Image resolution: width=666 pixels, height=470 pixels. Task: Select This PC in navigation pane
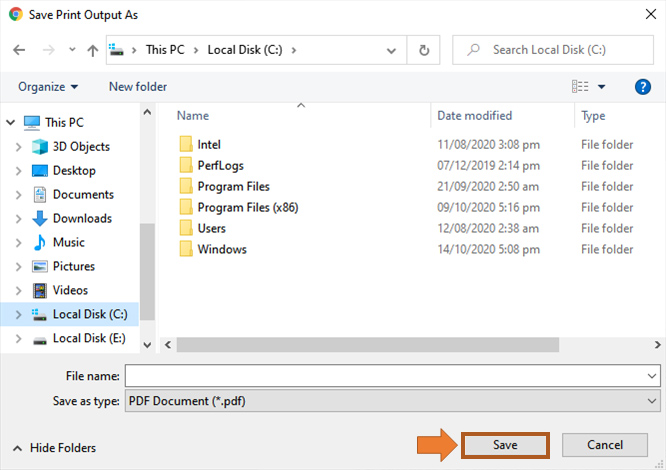click(x=65, y=122)
